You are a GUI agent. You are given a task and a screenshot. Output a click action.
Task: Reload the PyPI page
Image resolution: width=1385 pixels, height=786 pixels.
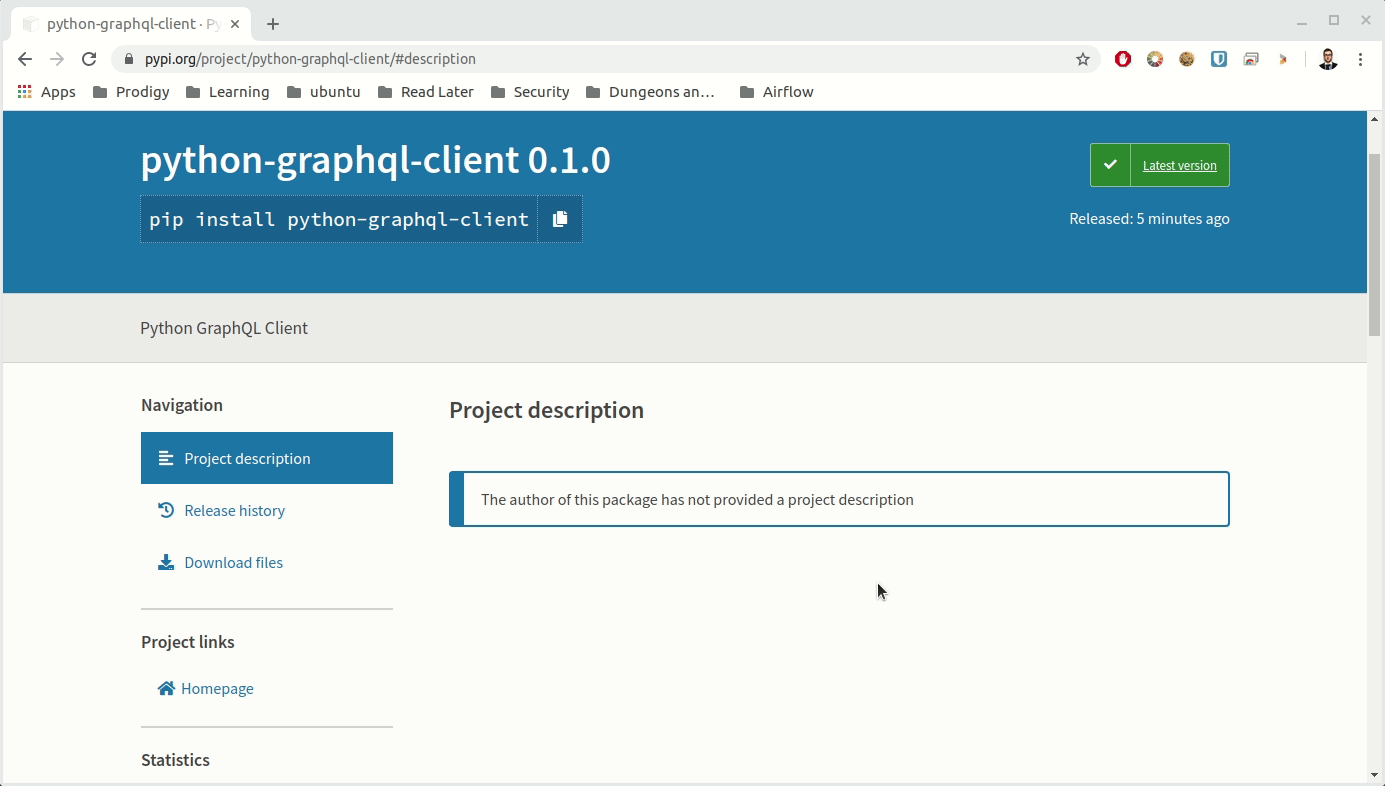coord(89,59)
